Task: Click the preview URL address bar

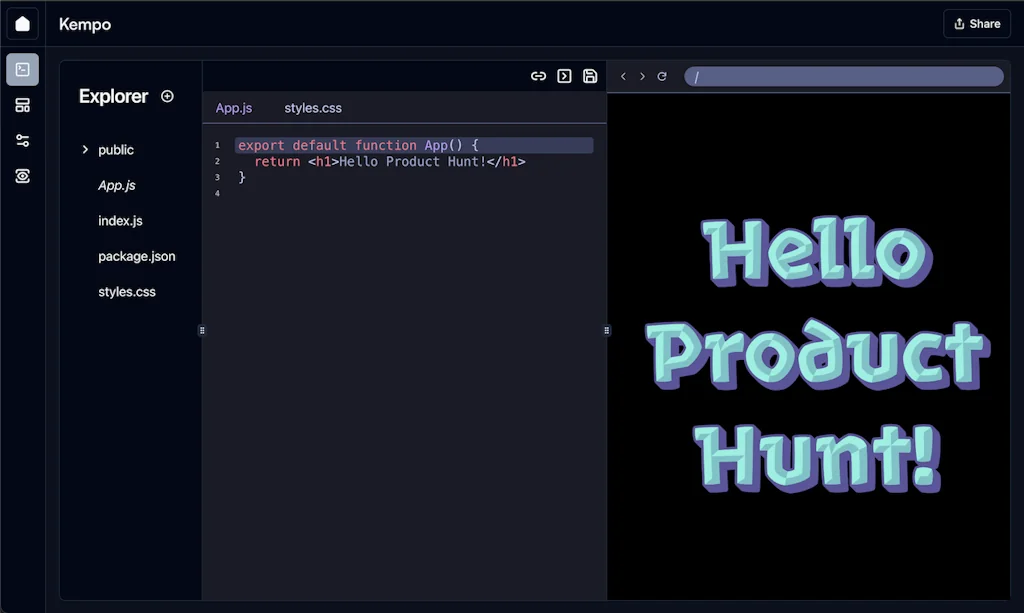Action: tap(843, 77)
